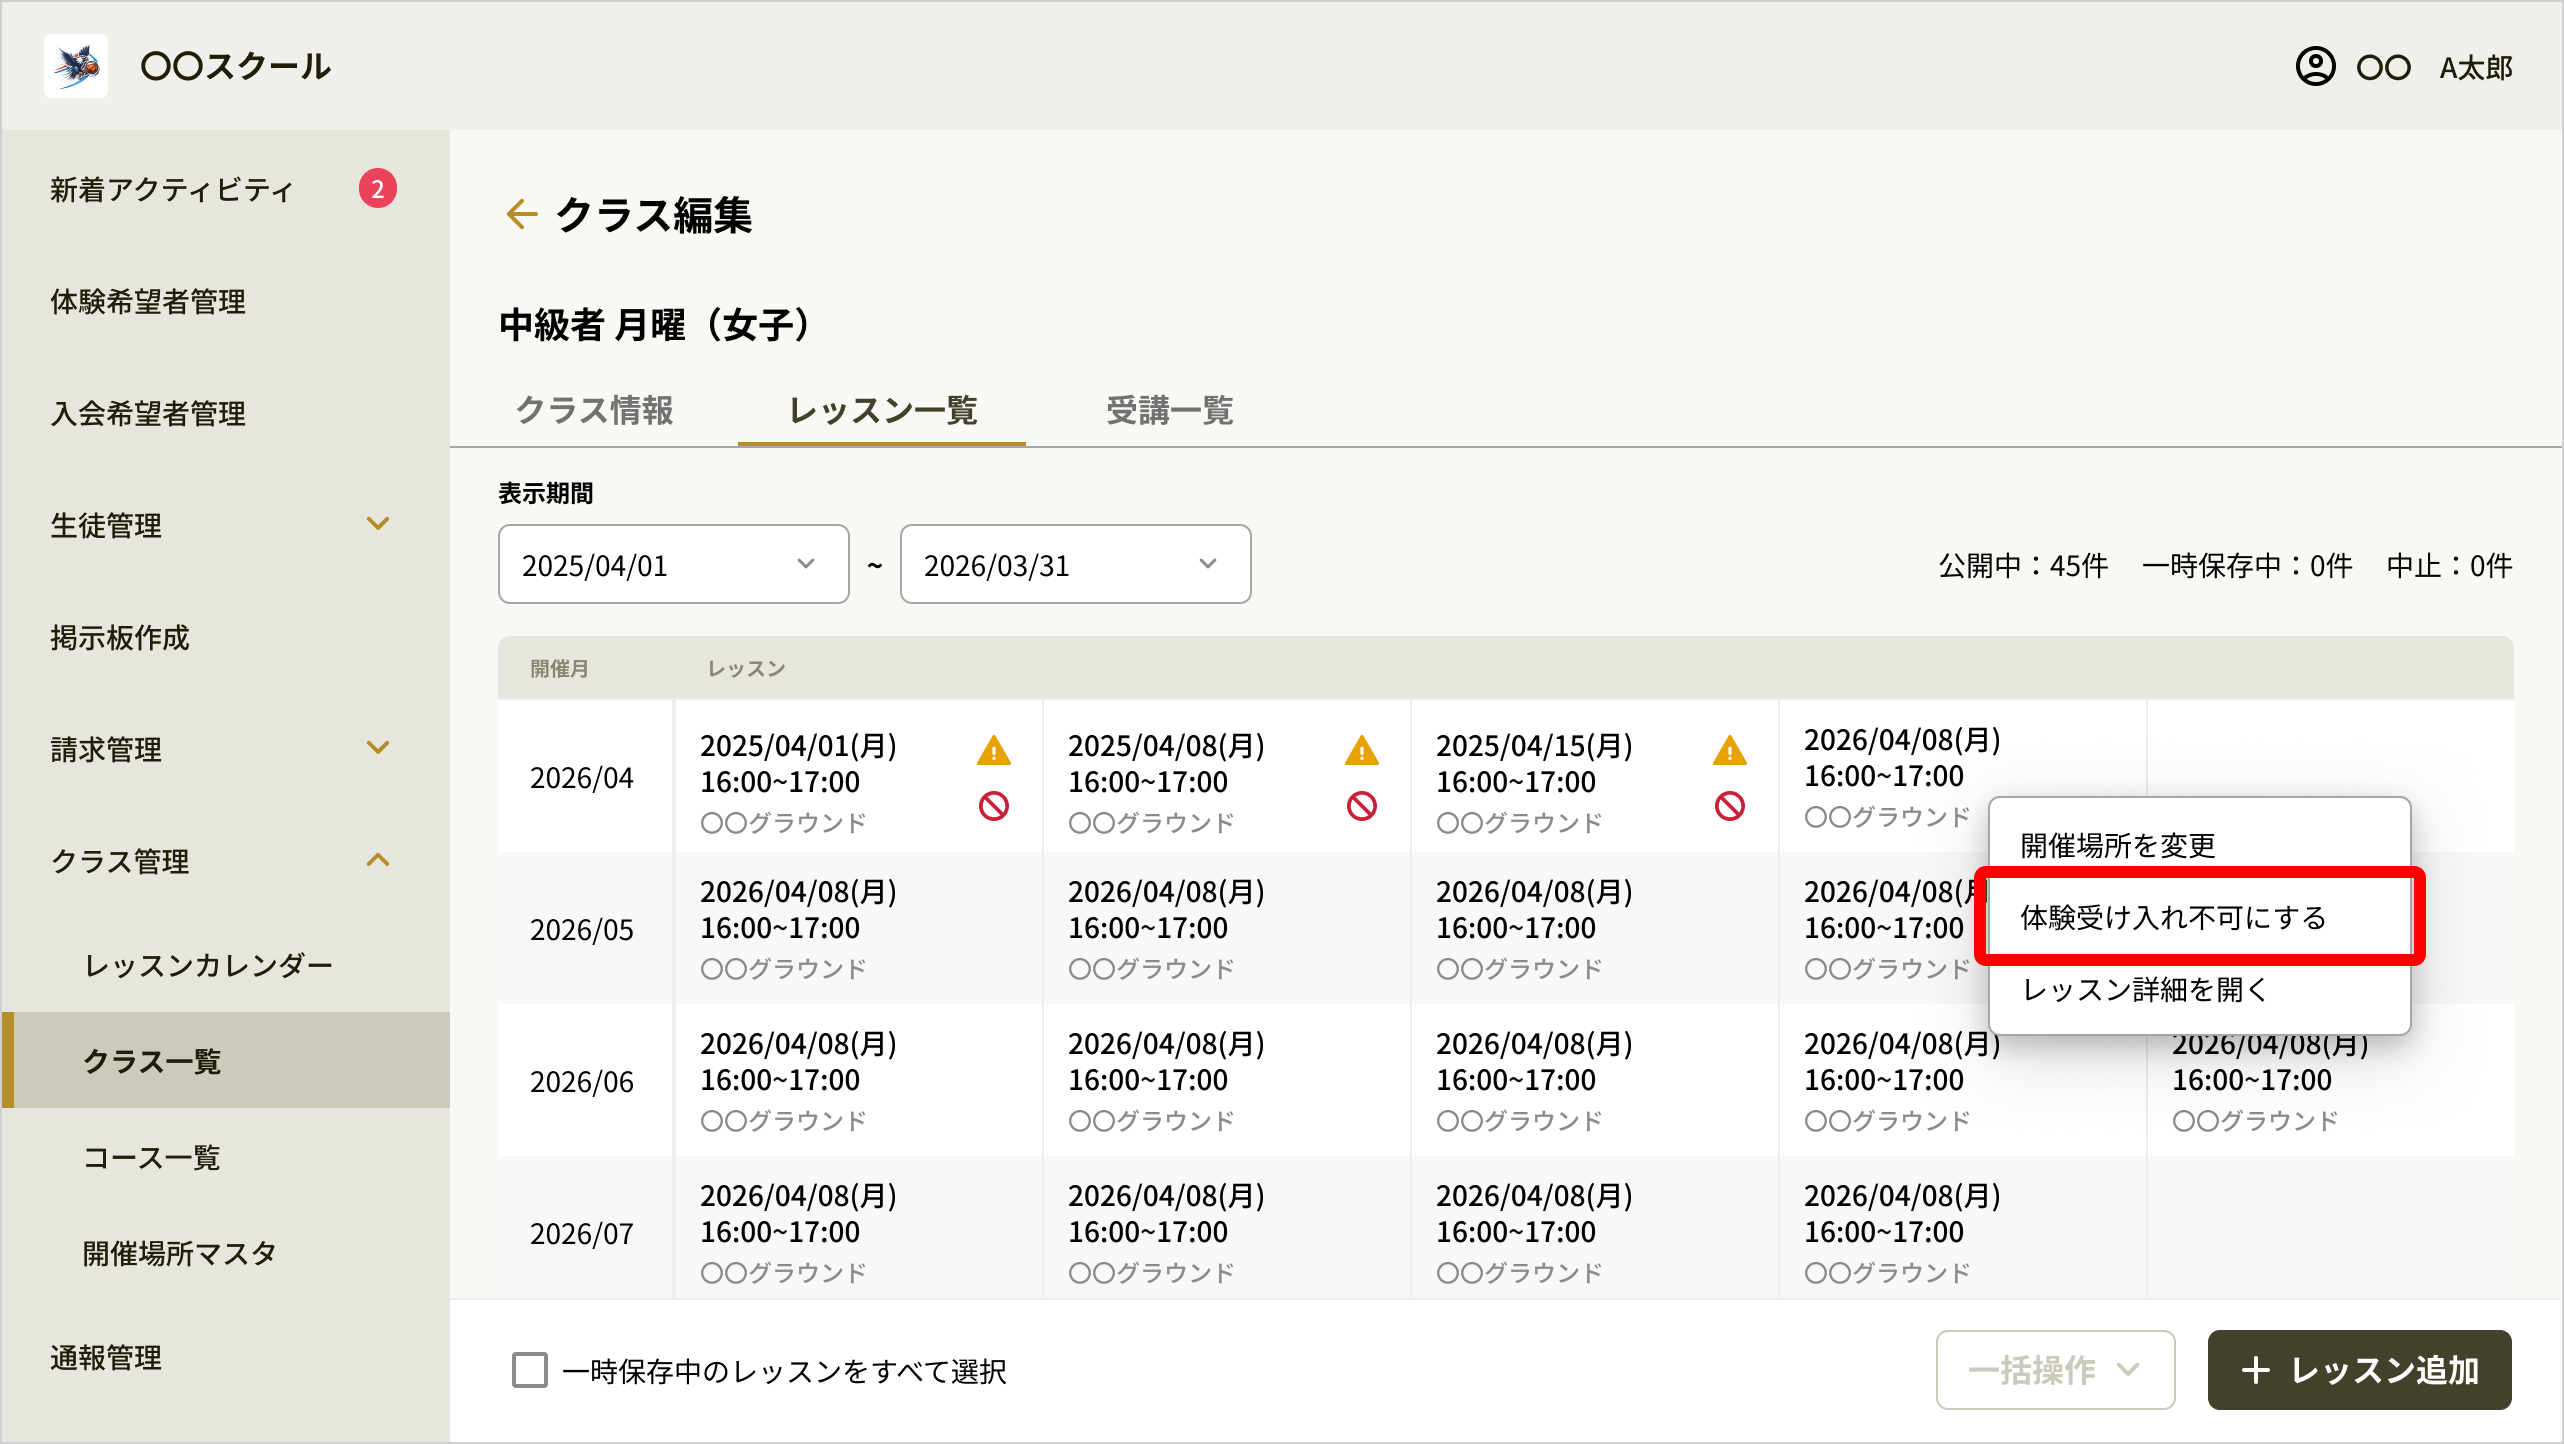The image size is (2564, 1444).
Task: Click warning icon on 2025/04/08 lesson
Action: (x=1362, y=750)
